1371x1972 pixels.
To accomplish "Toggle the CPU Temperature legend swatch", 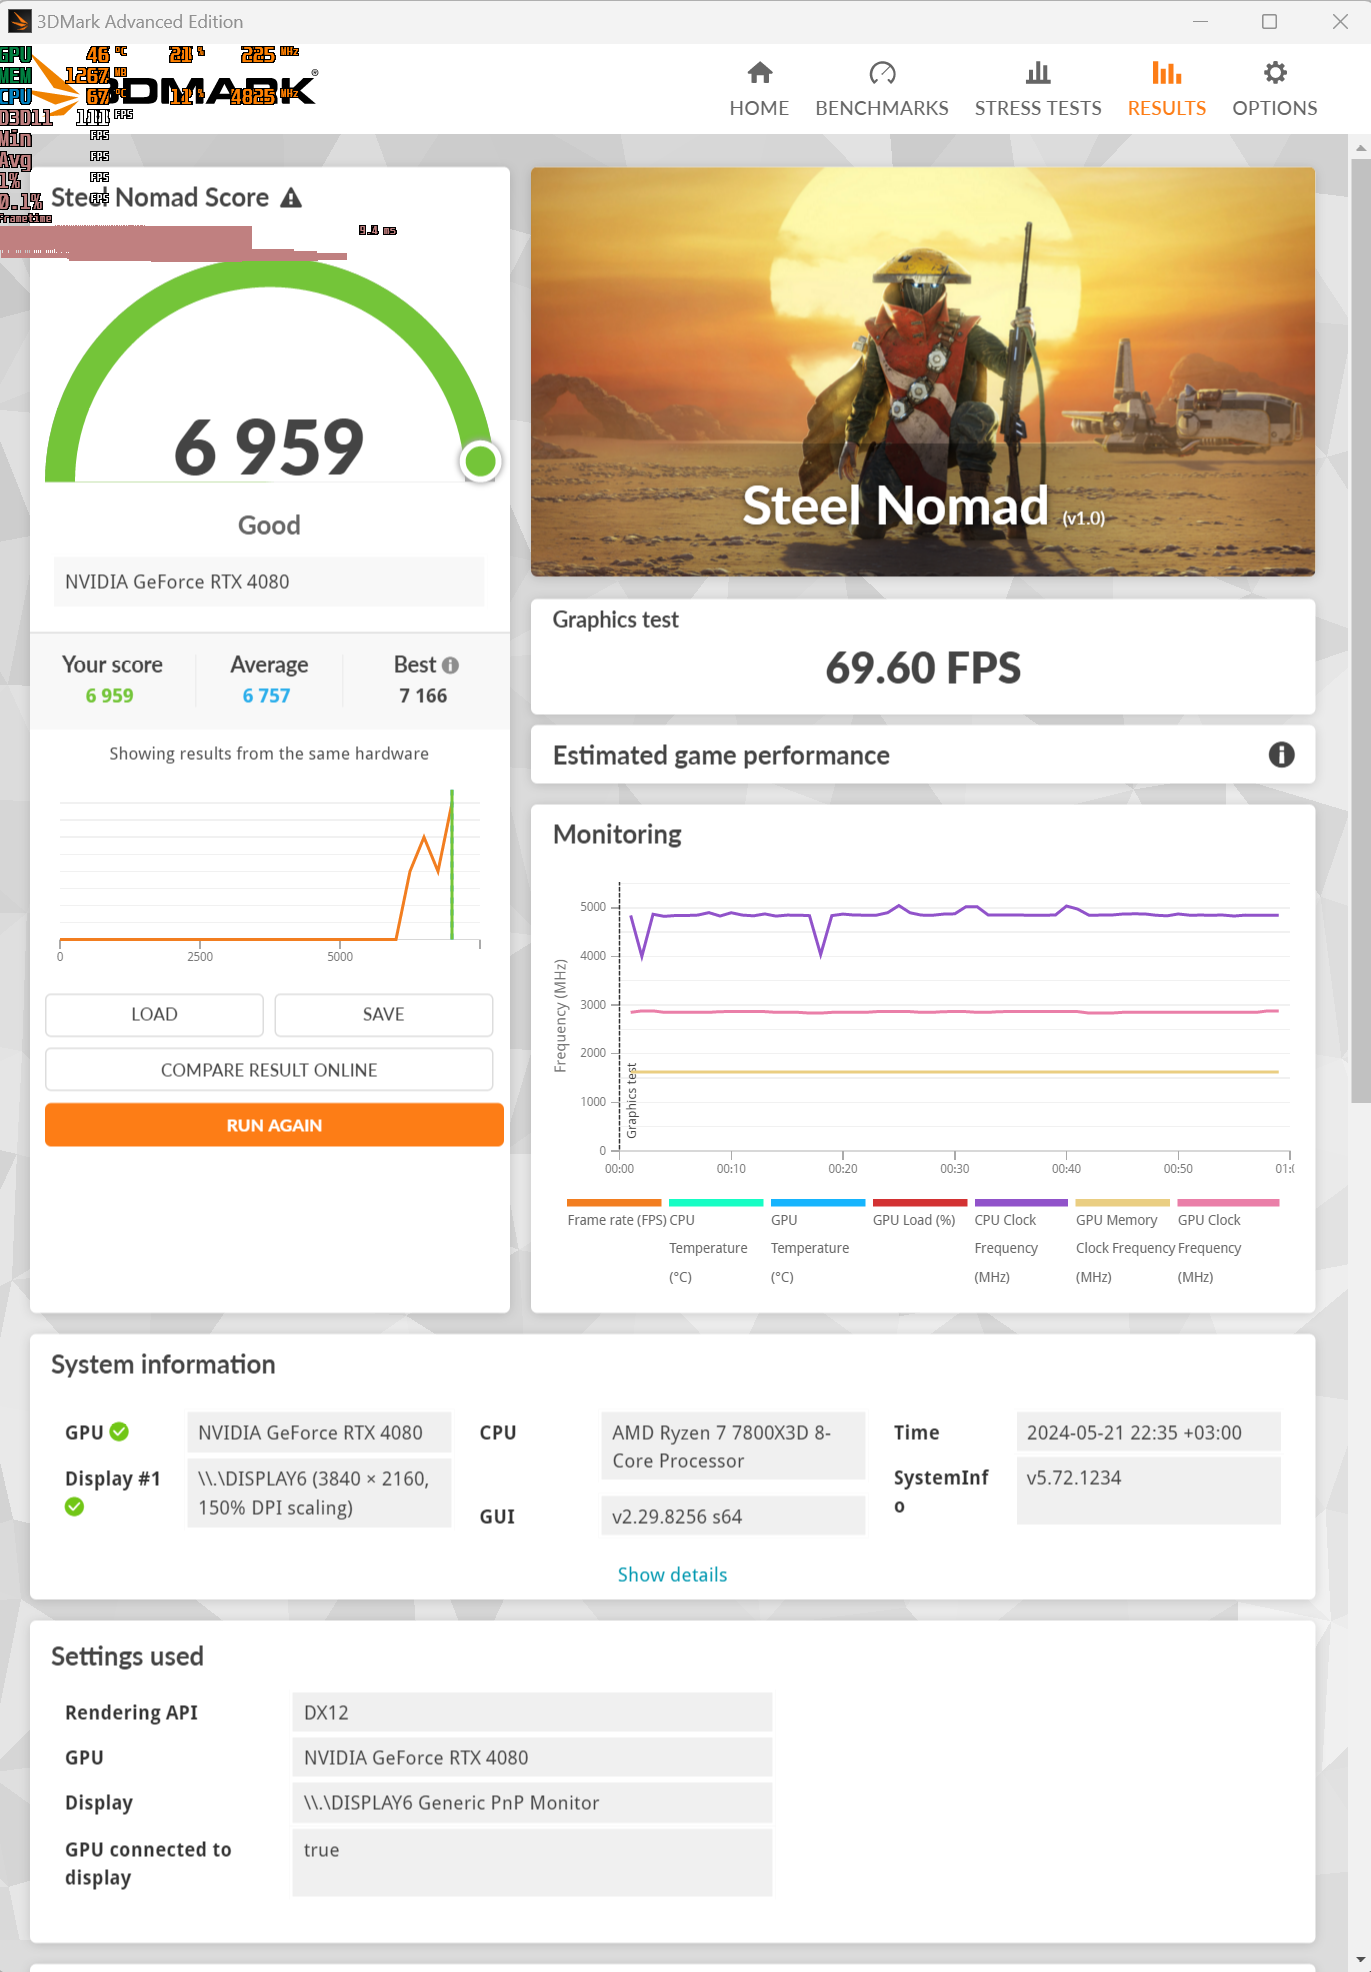I will click(x=716, y=1203).
